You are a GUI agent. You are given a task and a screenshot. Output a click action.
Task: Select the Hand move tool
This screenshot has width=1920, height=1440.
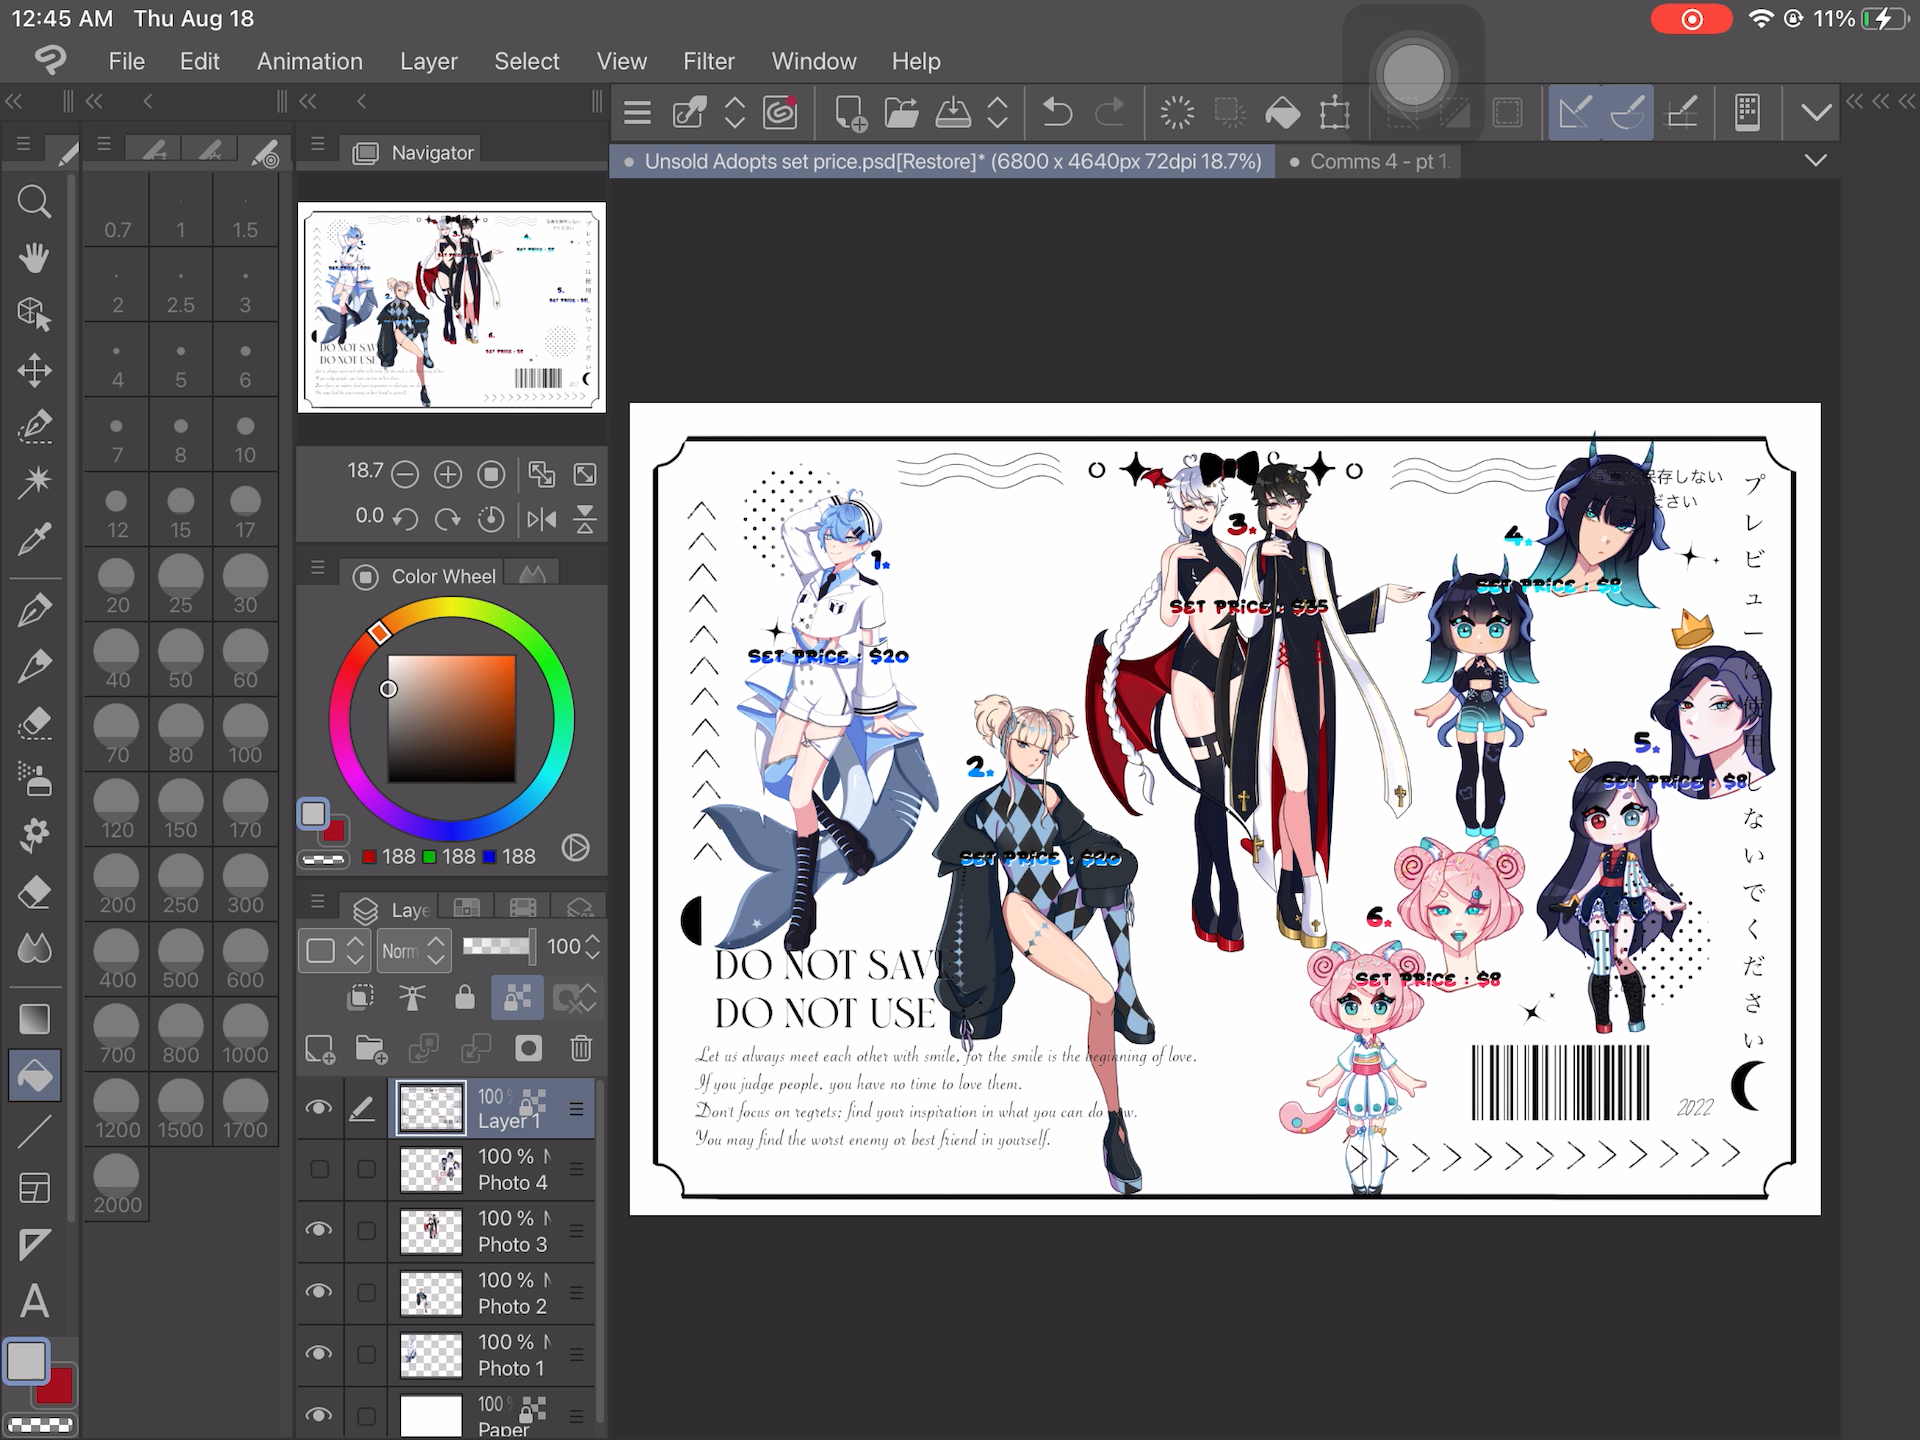(34, 258)
